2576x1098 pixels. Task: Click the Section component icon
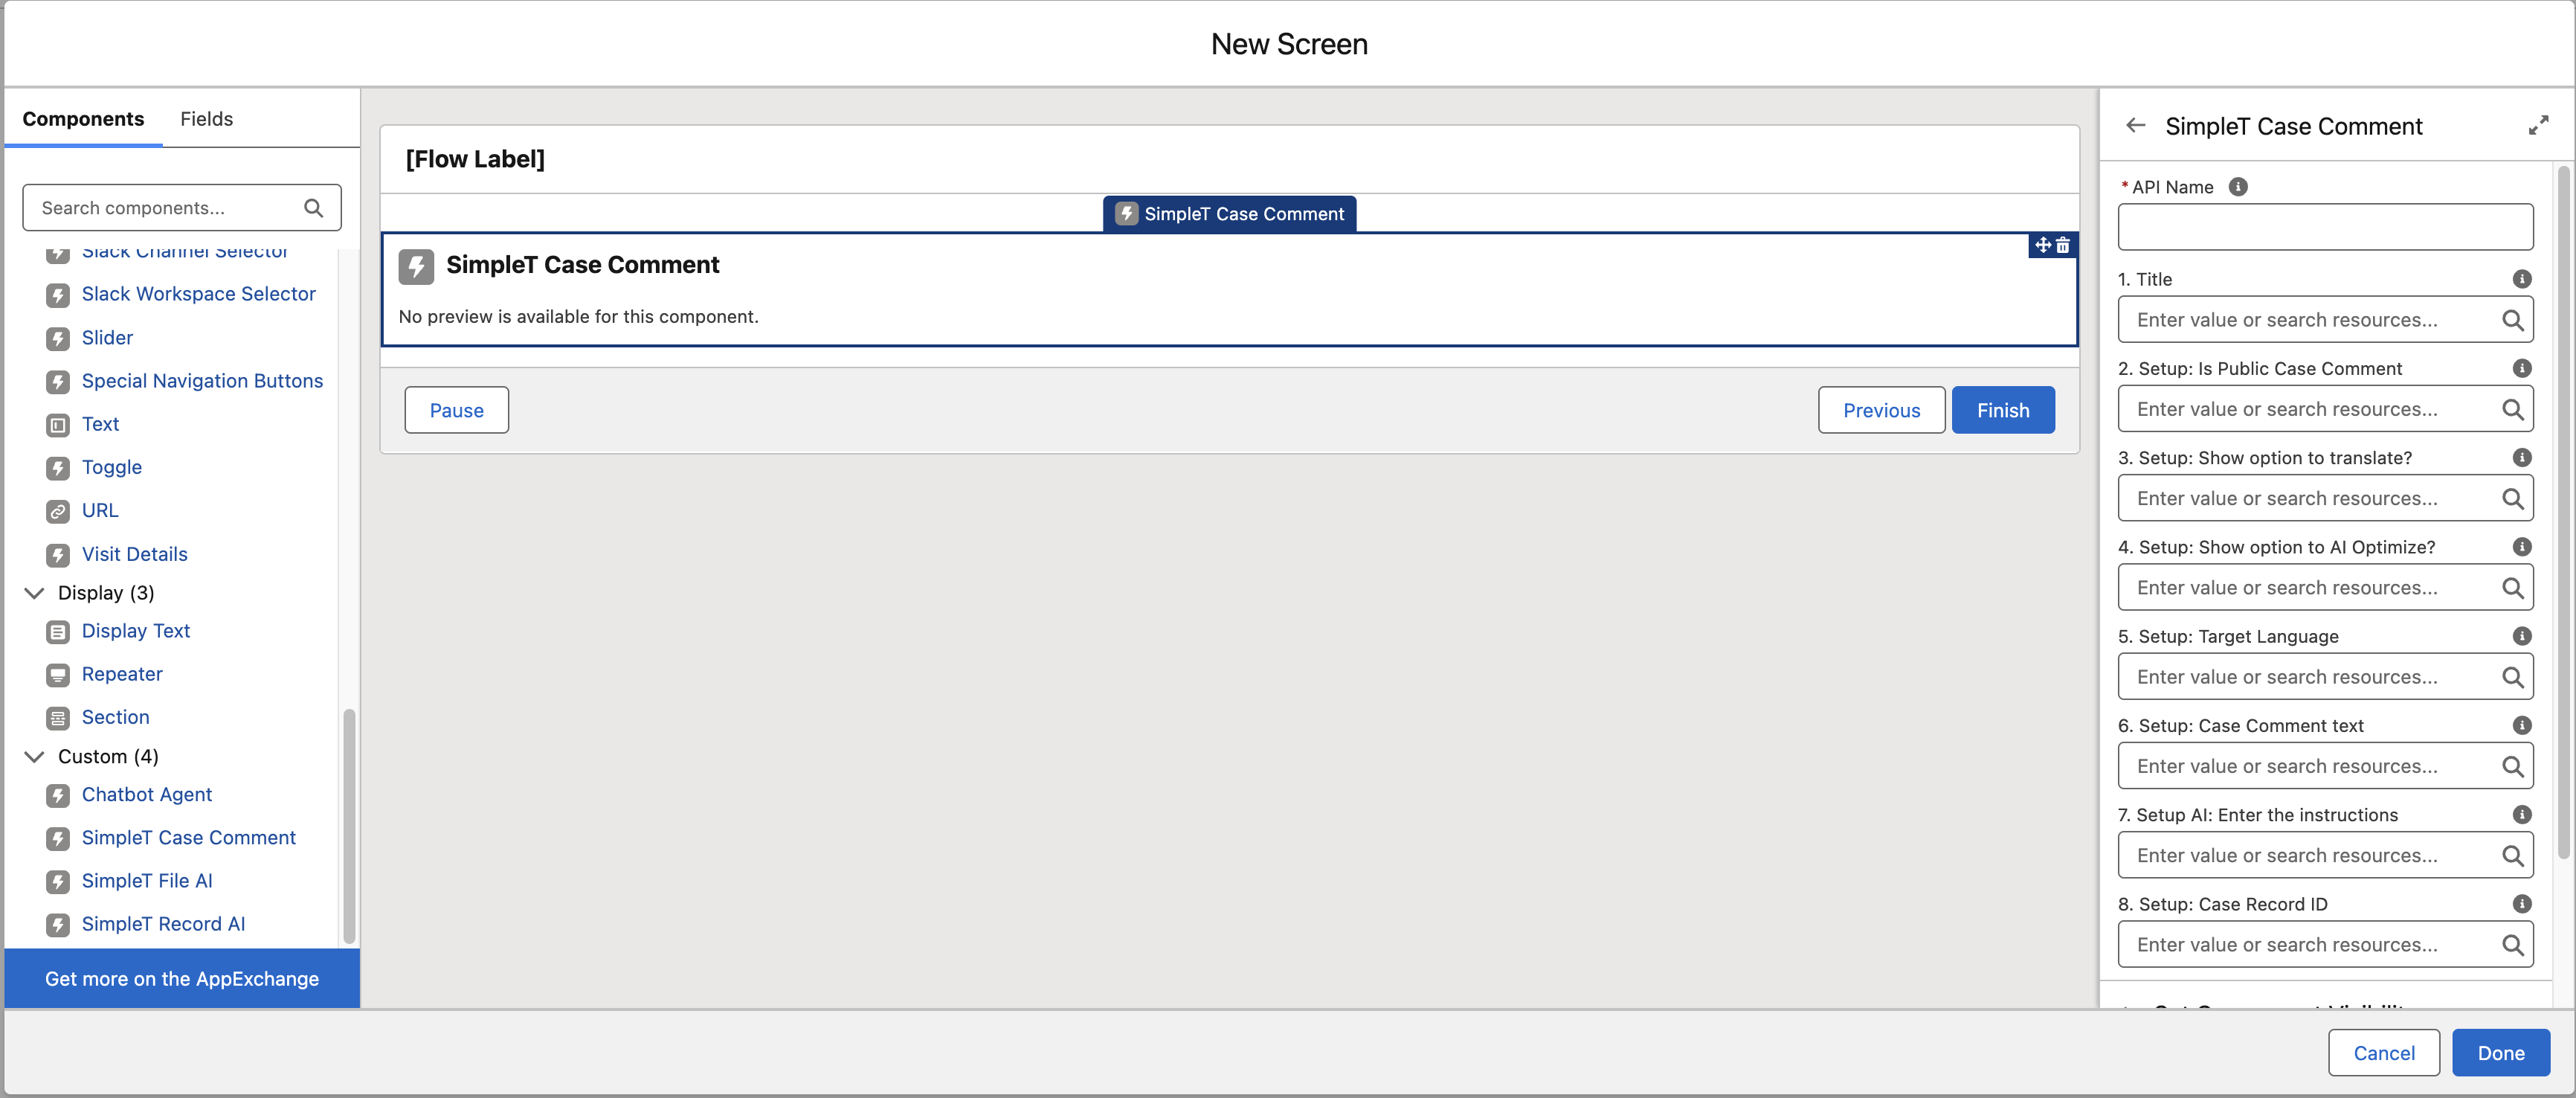[58, 718]
